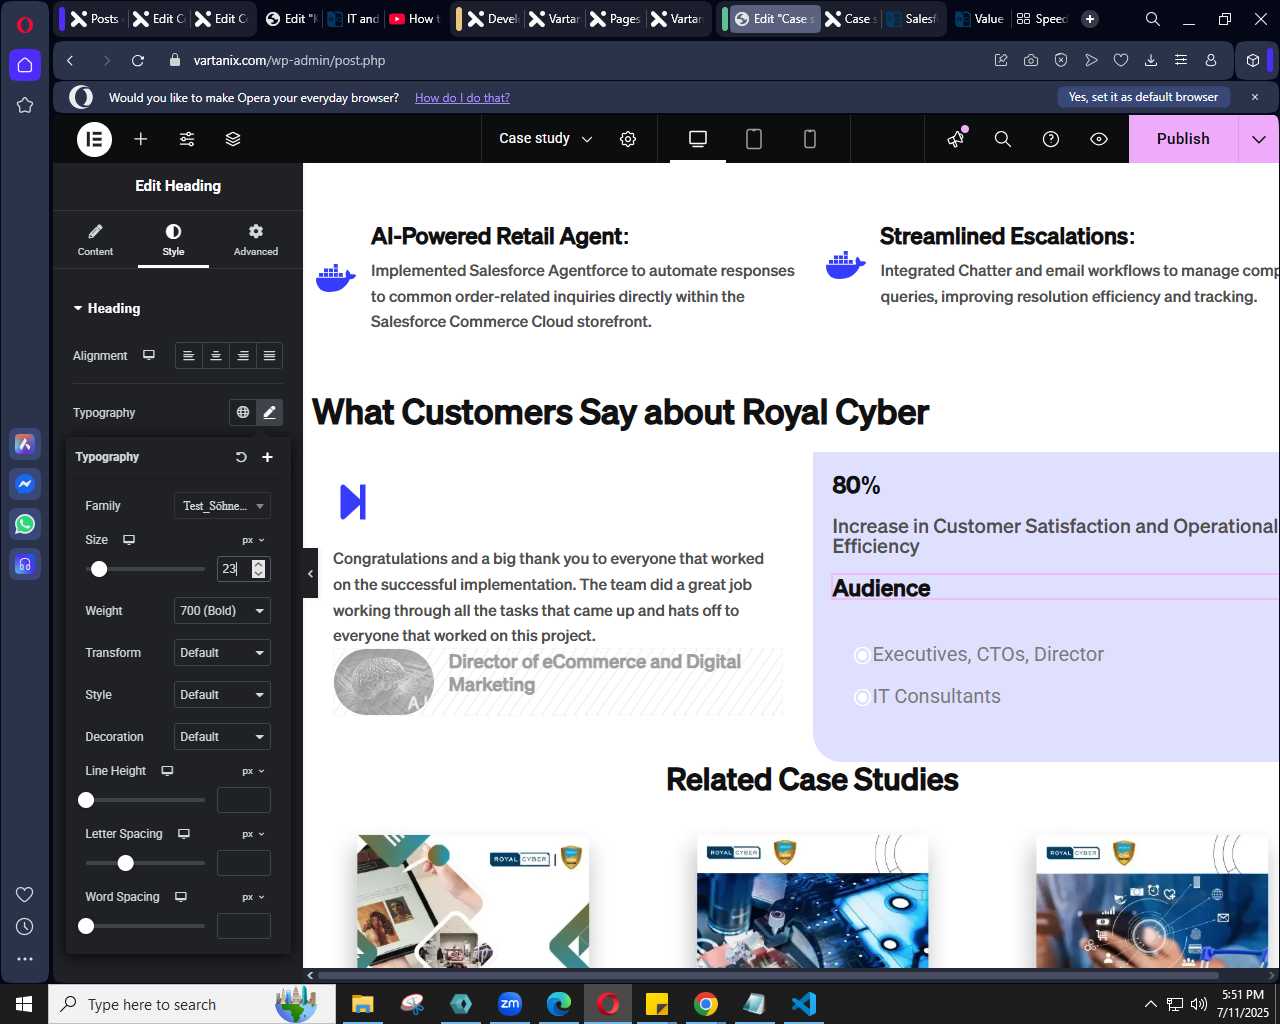The width and height of the screenshot is (1280, 1024).
Task: Open Zoom from the taskbar
Action: coord(510,1004)
